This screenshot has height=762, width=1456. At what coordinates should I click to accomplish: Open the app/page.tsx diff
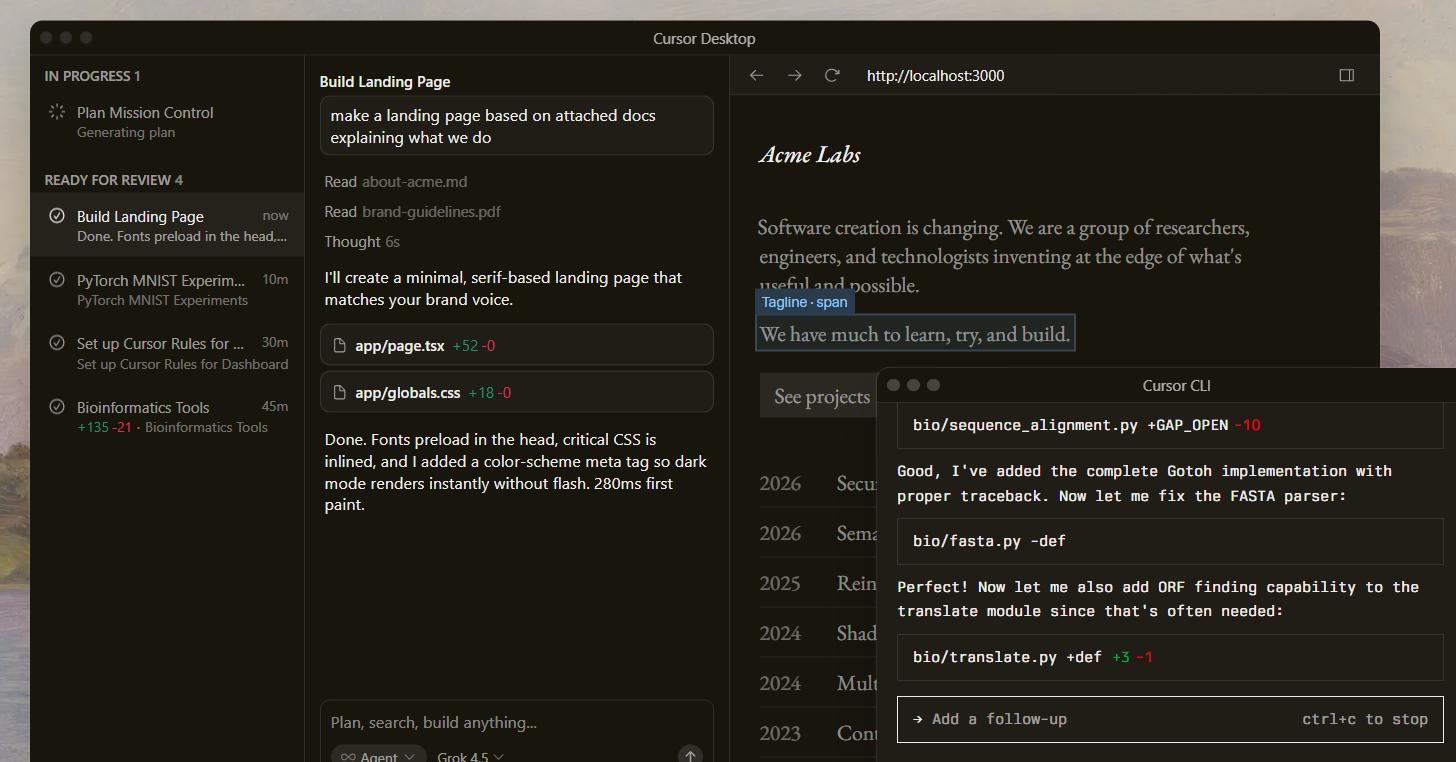coord(517,345)
